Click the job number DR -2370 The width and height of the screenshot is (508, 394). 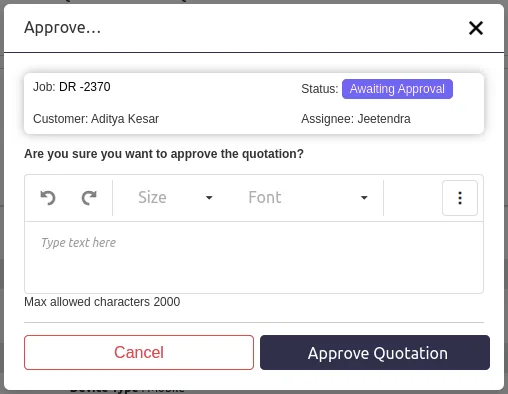(x=85, y=87)
